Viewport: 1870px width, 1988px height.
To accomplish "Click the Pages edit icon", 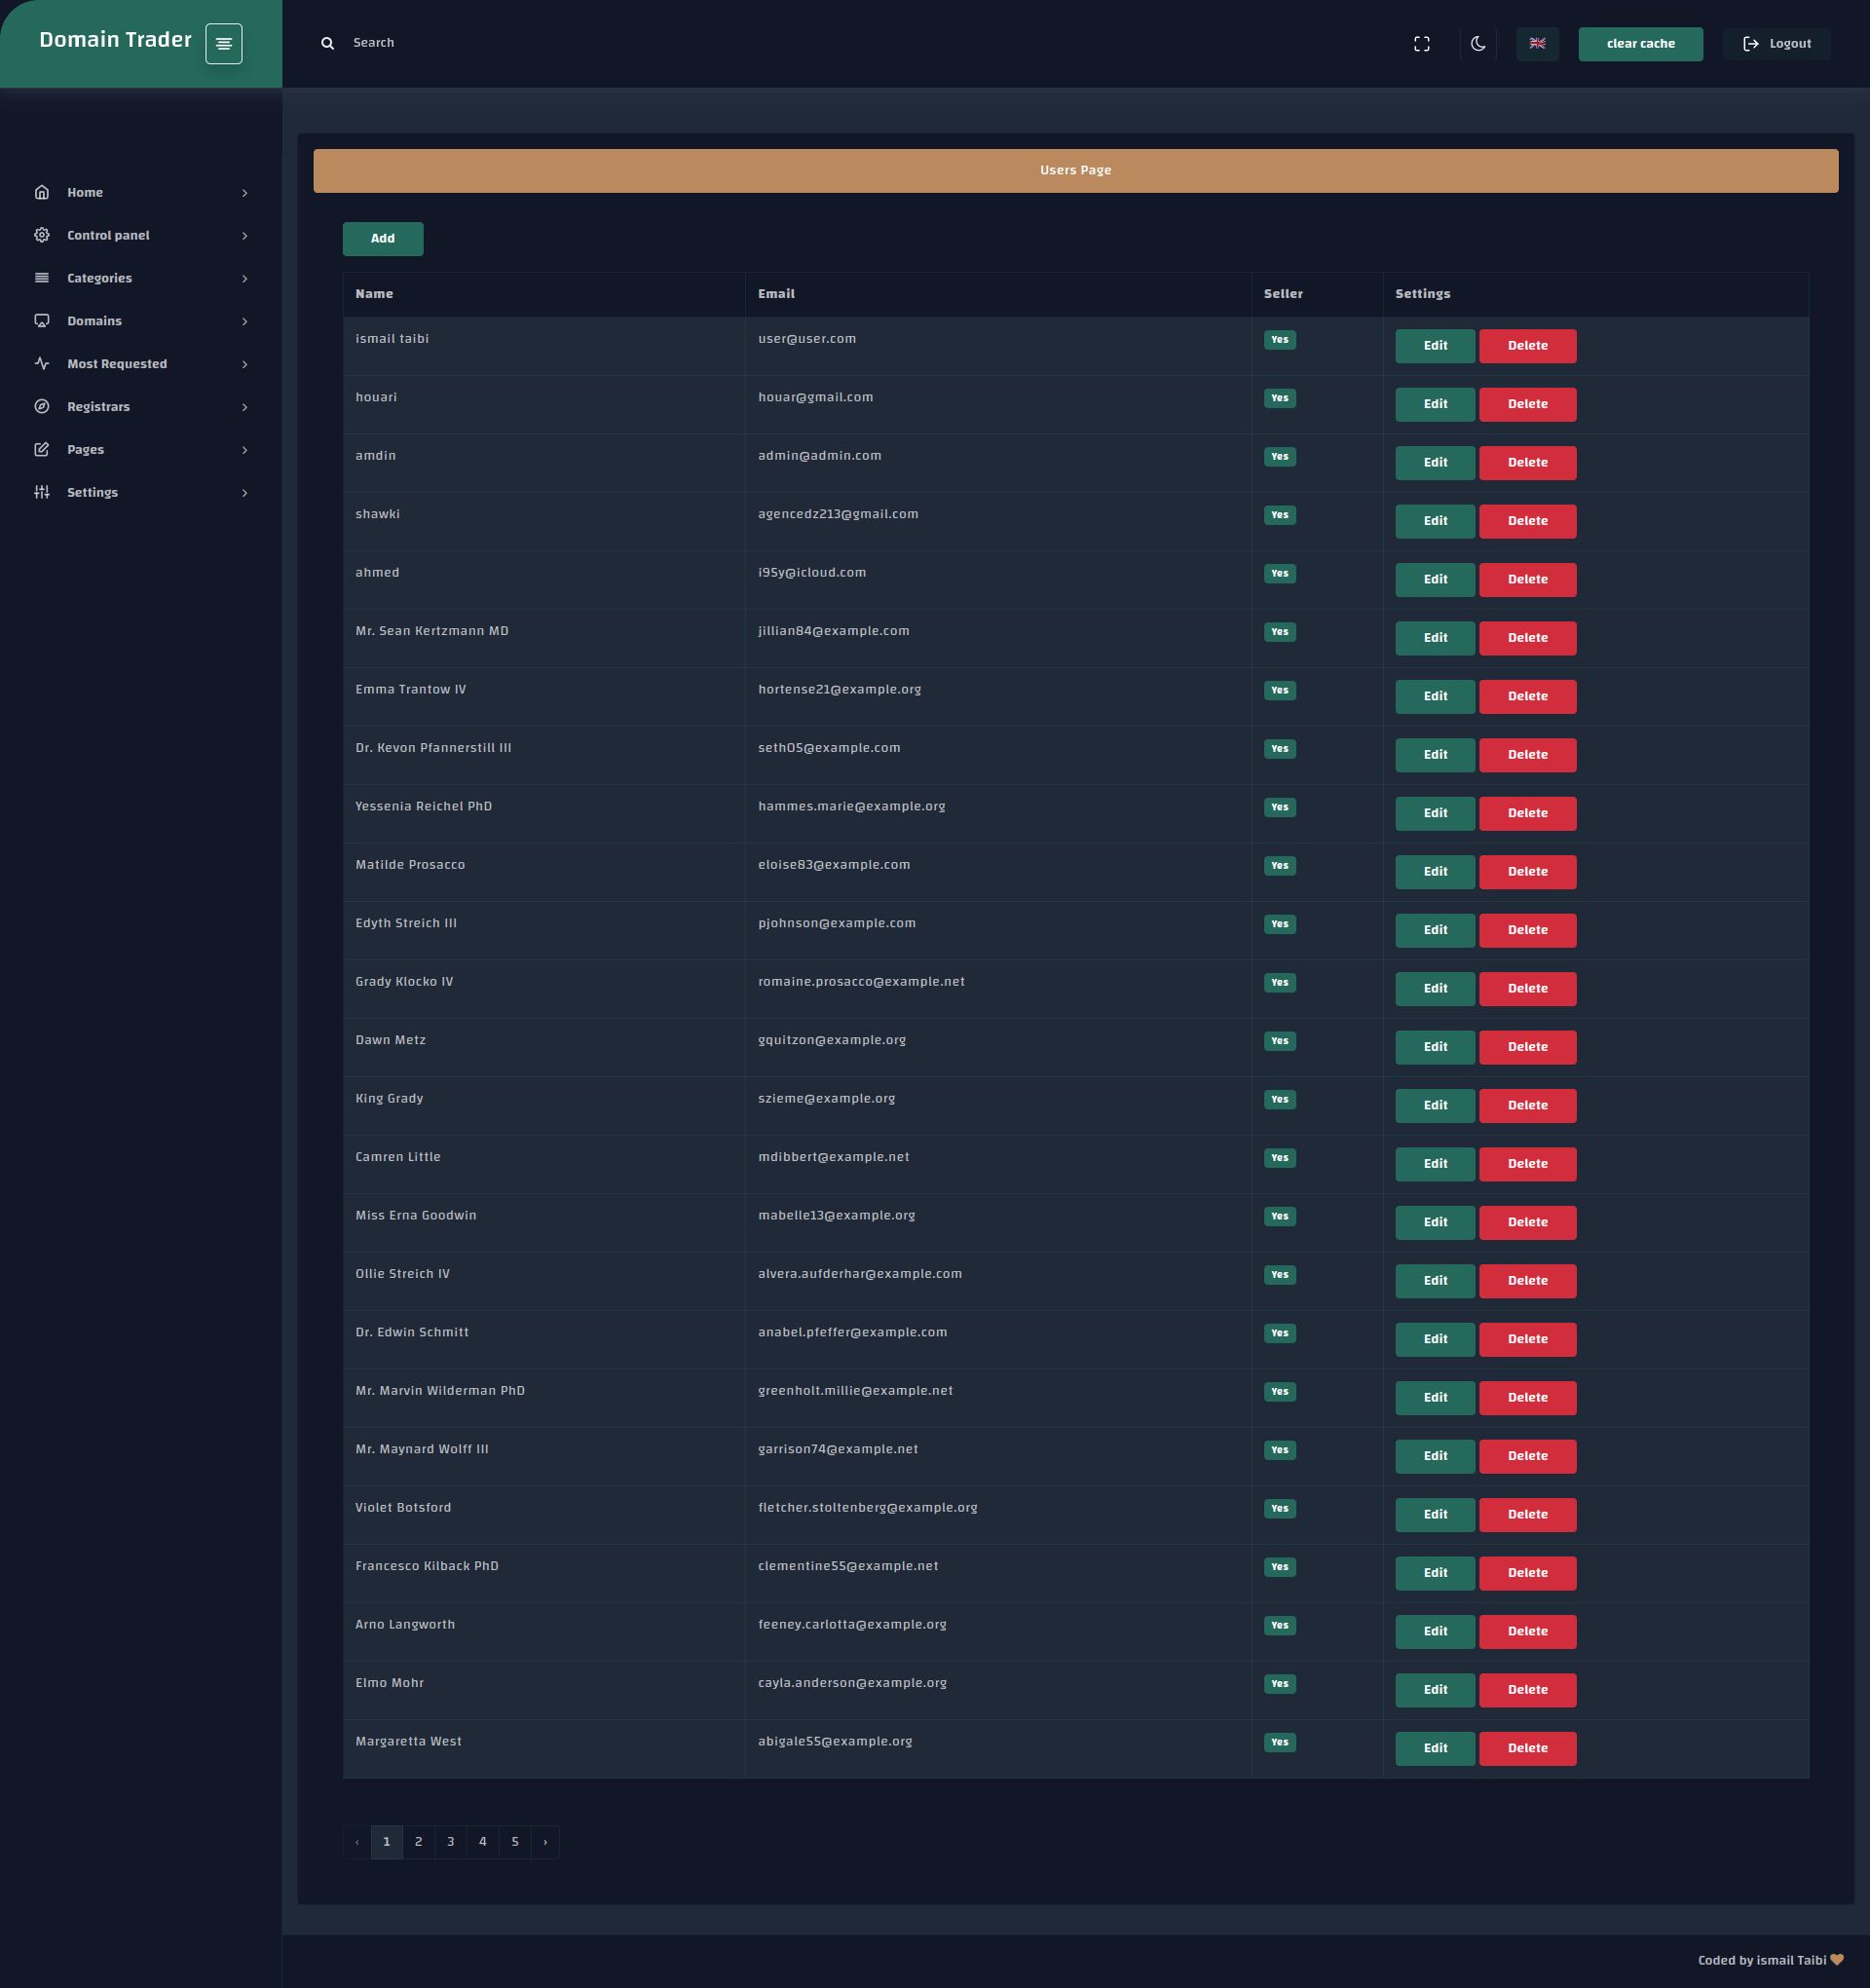I will point(42,450).
